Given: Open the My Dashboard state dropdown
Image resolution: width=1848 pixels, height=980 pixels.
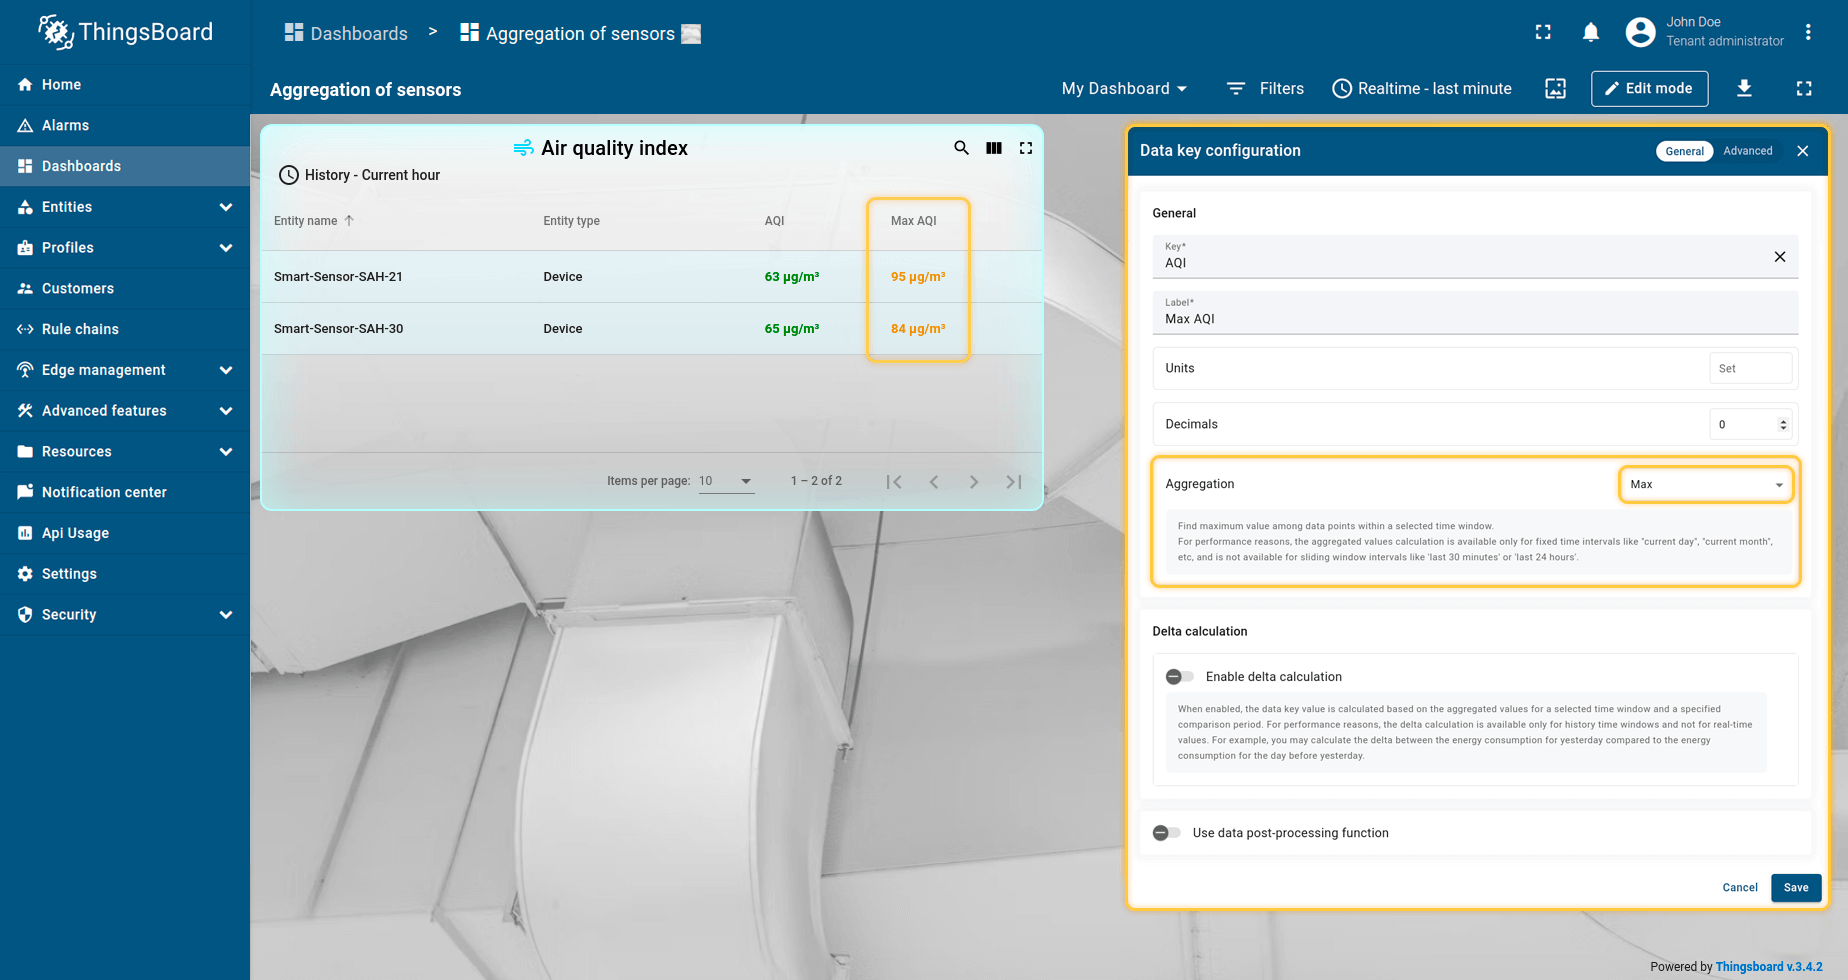Looking at the screenshot, I should (x=1124, y=89).
